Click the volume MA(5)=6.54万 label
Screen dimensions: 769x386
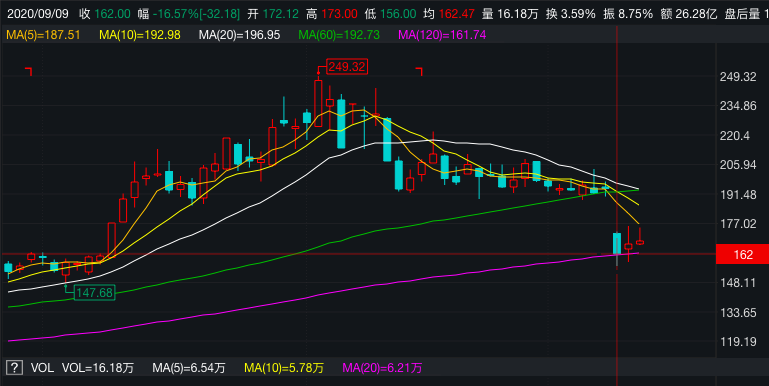tap(189, 368)
